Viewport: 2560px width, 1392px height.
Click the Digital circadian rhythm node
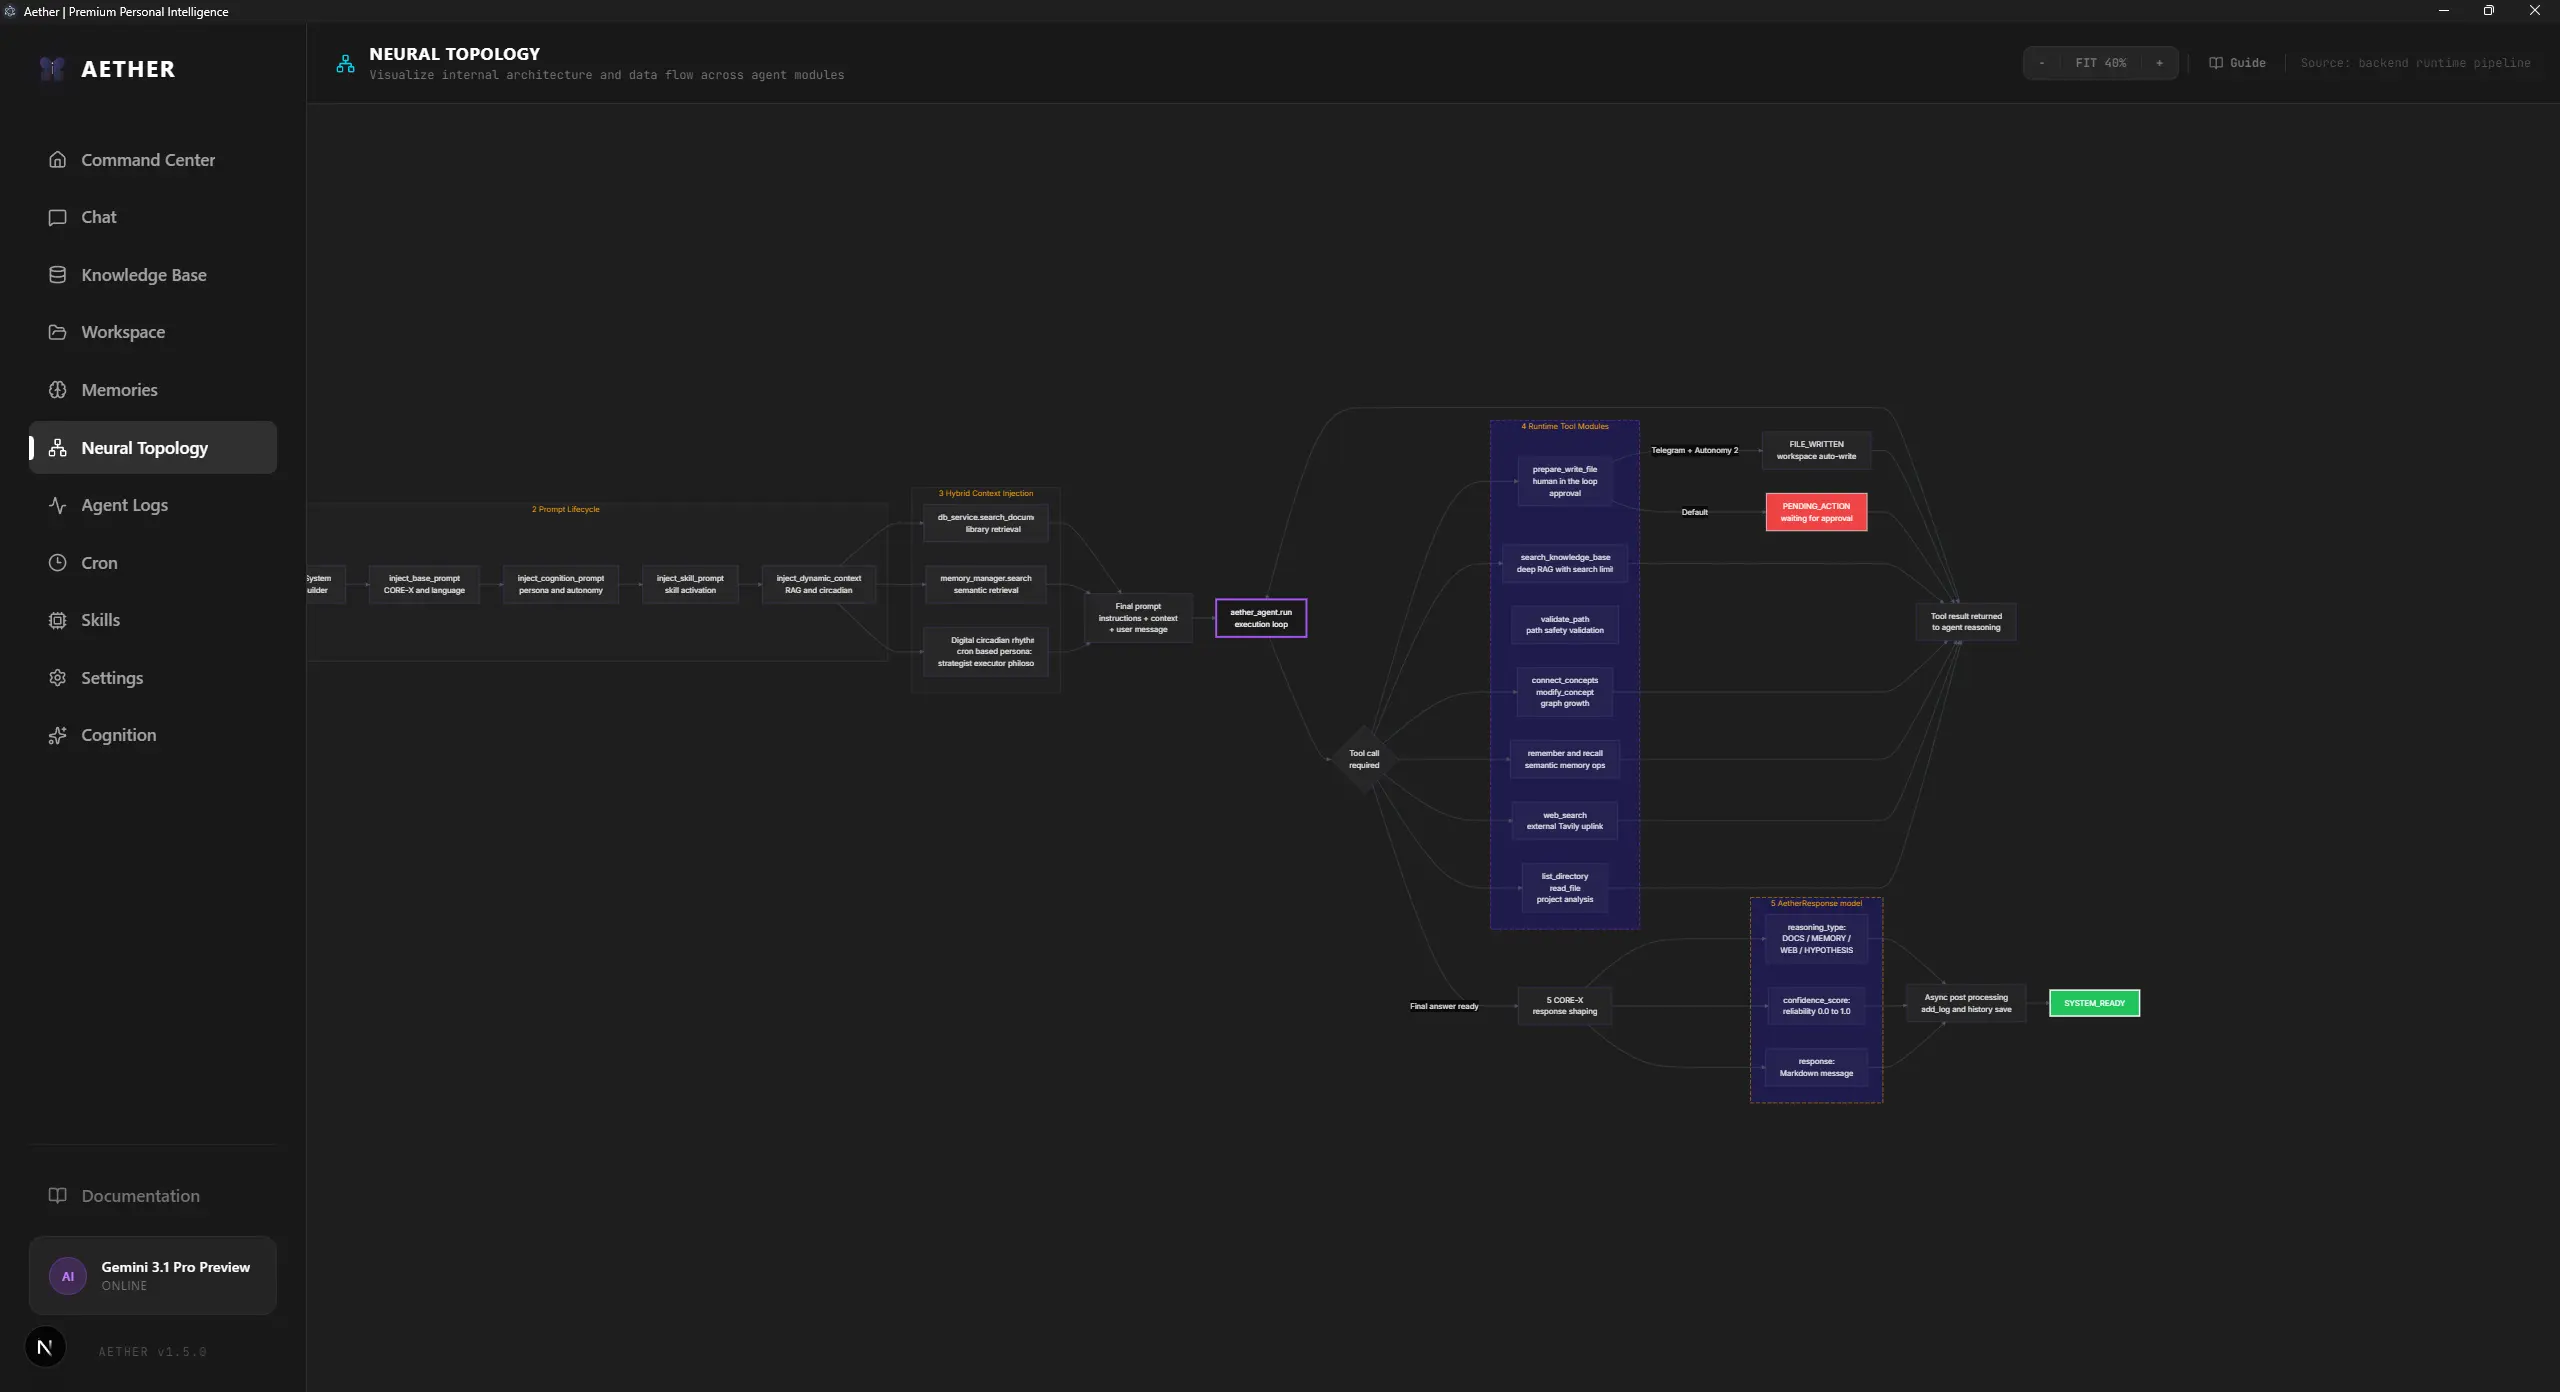pyautogui.click(x=986, y=652)
